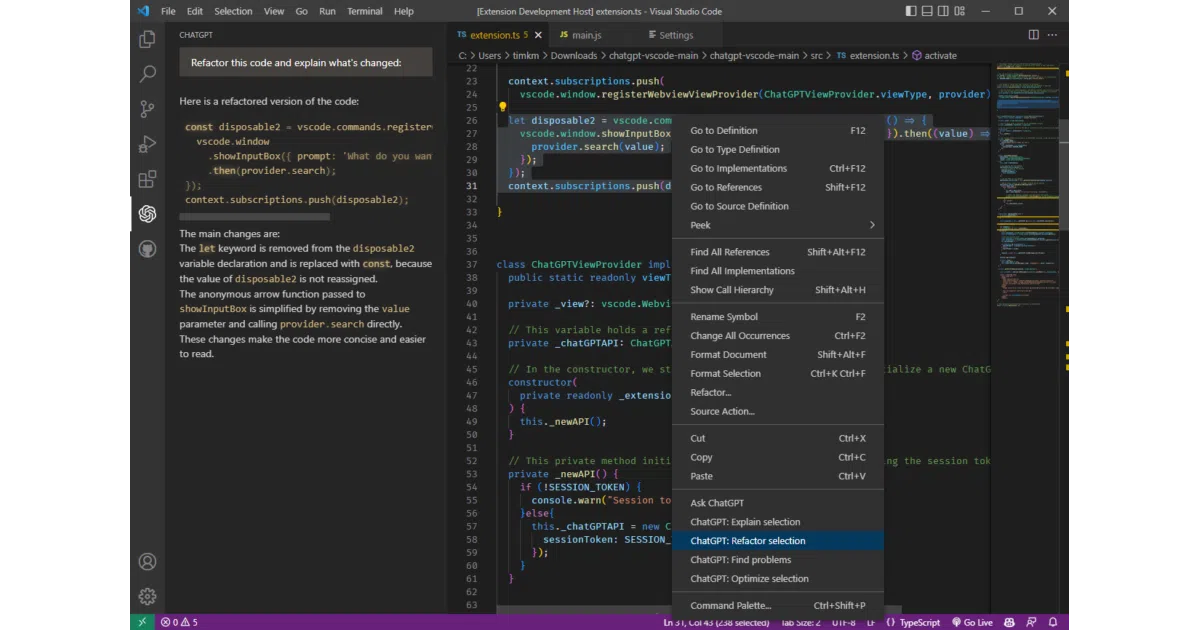Open the Run and Debug view
1200x630 pixels.
click(x=147, y=144)
